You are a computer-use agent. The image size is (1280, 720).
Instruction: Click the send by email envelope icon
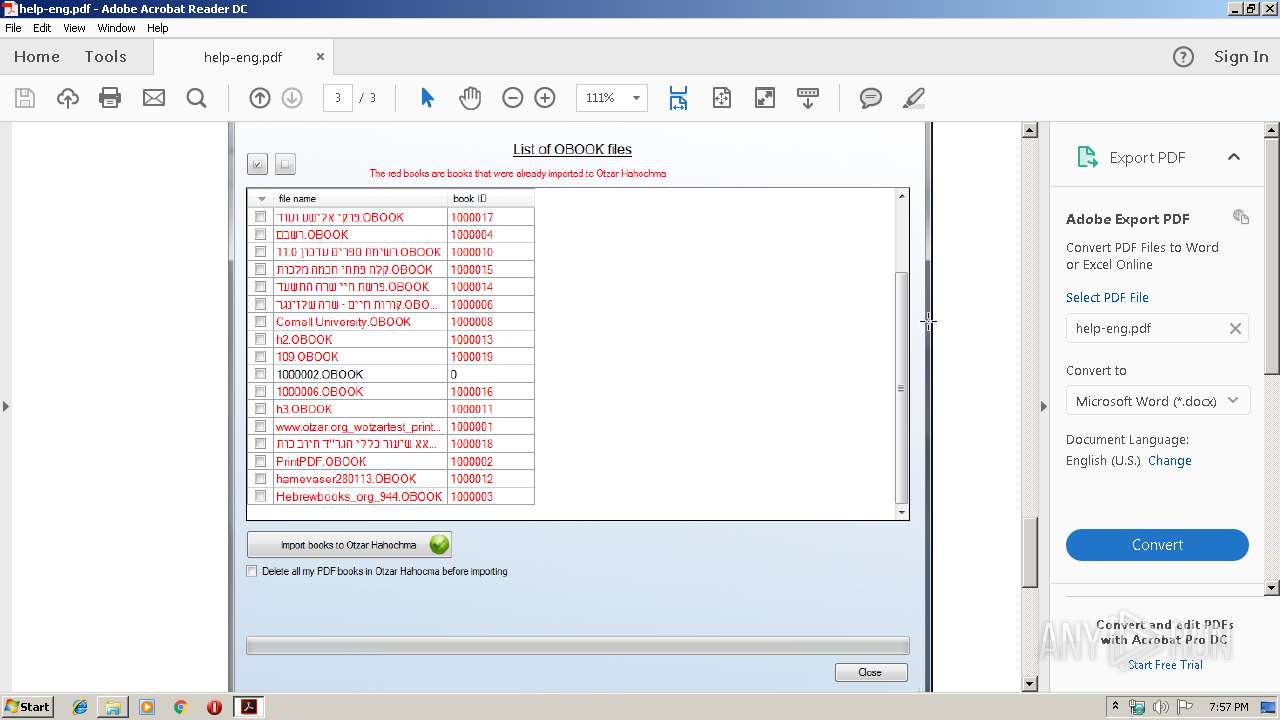pos(154,98)
